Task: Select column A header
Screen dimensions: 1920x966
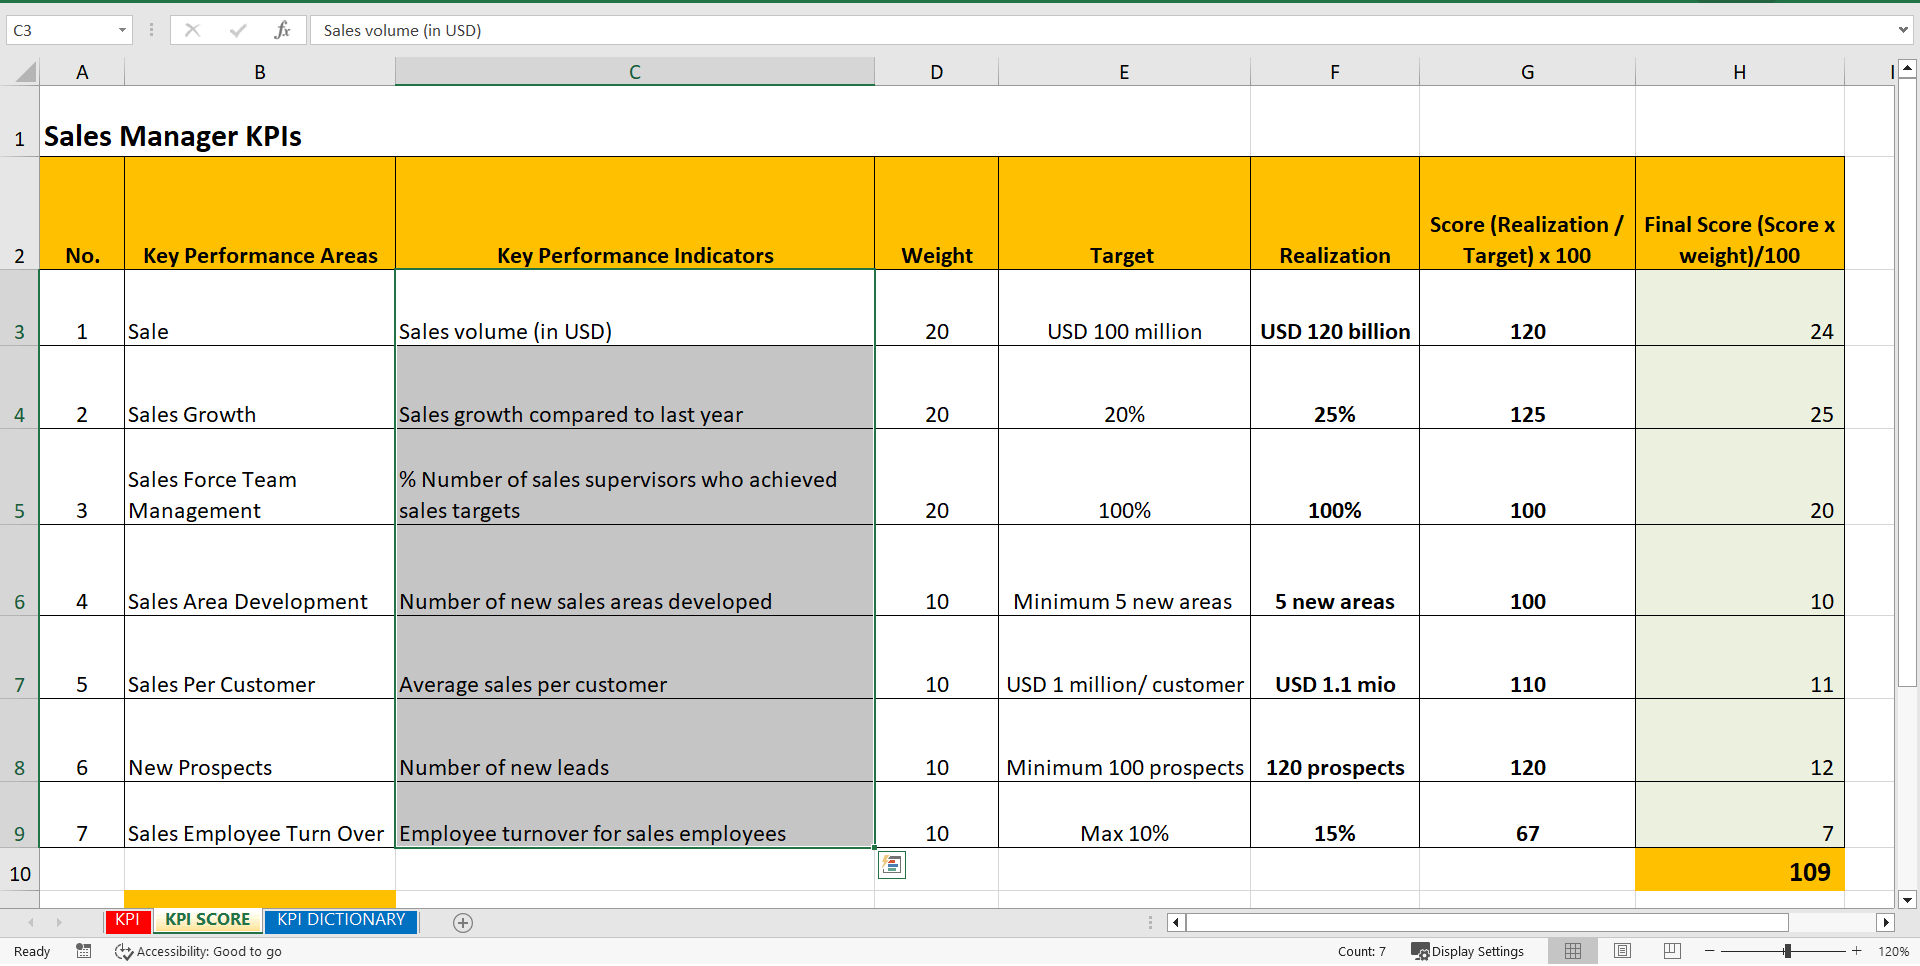Action: (x=82, y=72)
